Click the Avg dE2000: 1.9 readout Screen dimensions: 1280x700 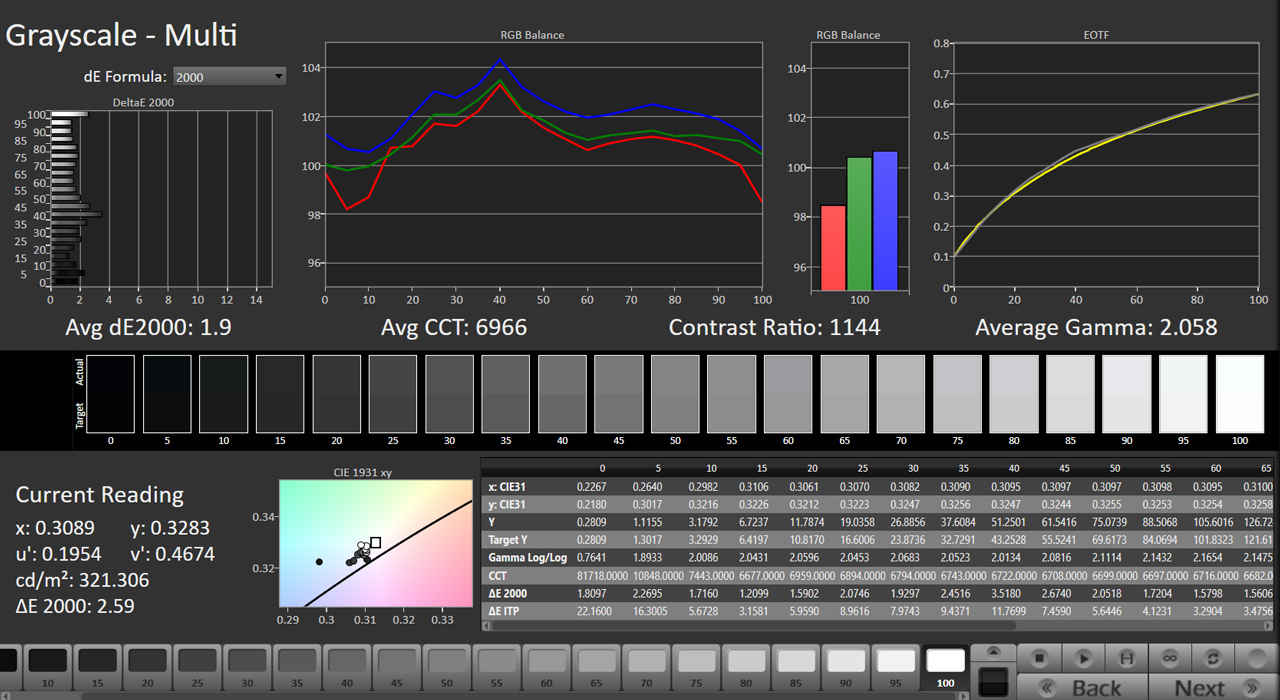point(148,327)
